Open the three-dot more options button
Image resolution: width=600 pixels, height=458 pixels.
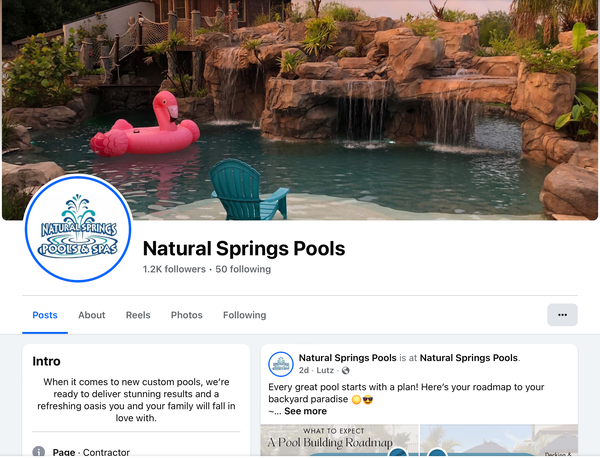coord(562,315)
